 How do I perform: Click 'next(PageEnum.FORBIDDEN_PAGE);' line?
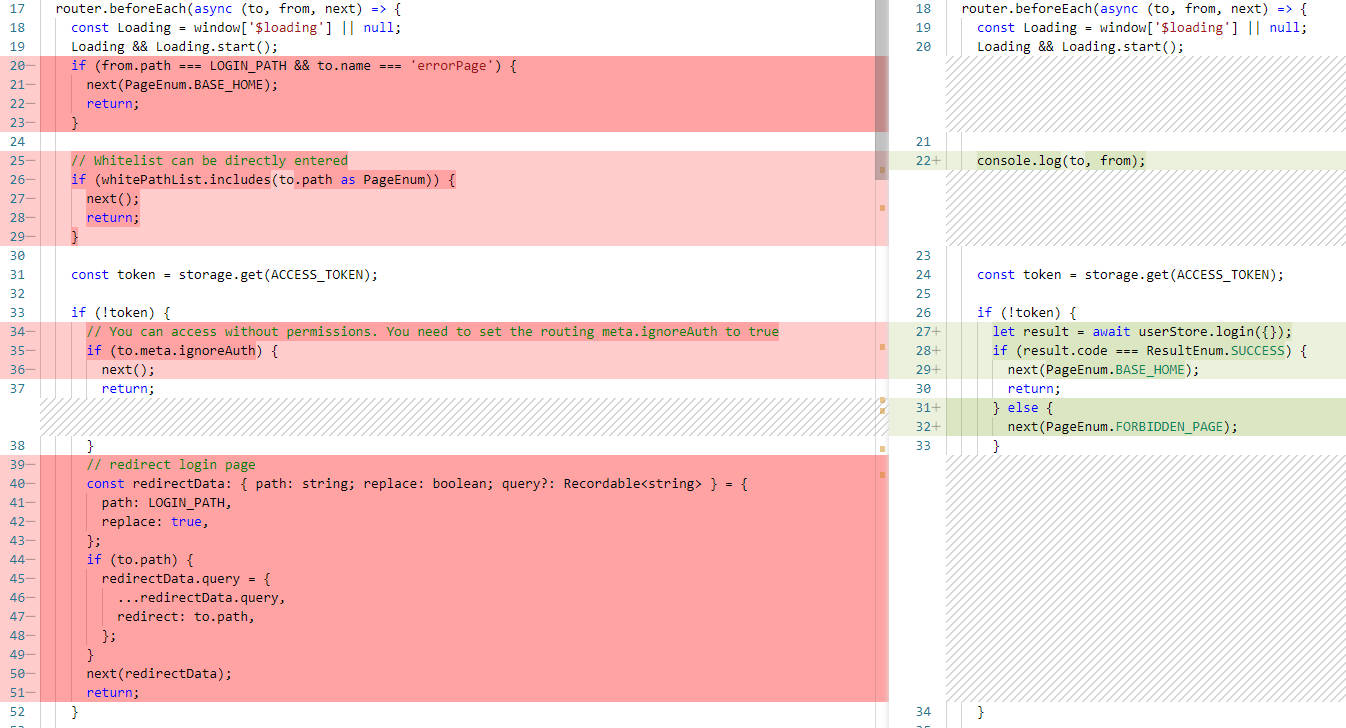coord(1123,426)
